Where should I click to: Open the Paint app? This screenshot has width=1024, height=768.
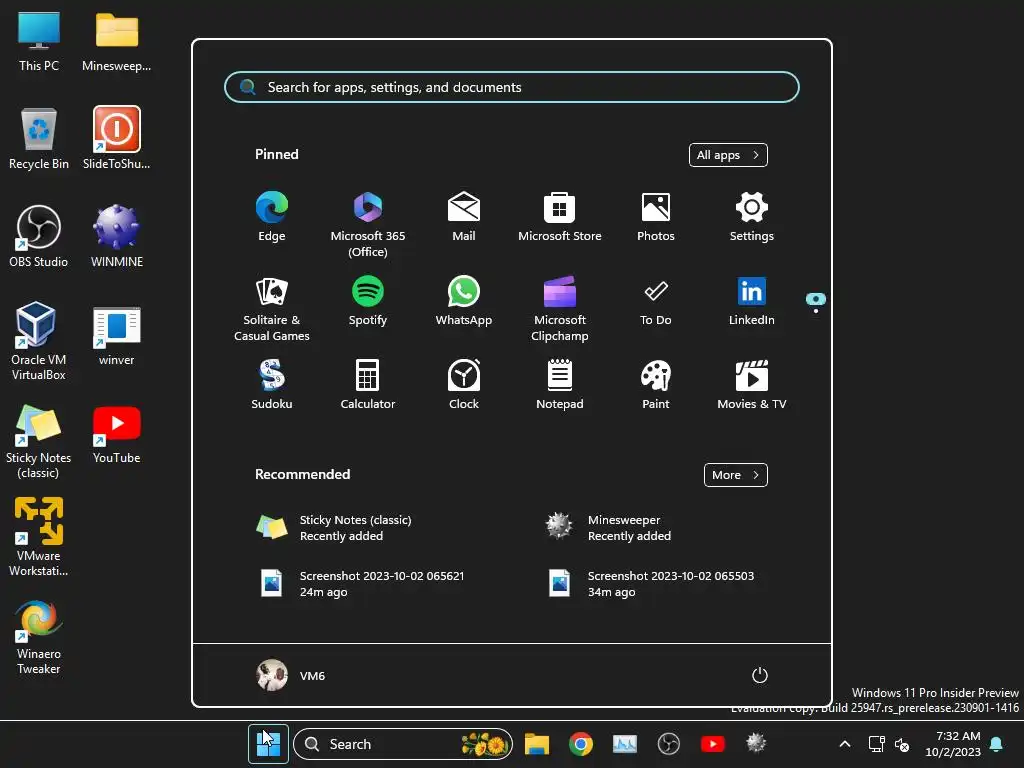click(656, 385)
